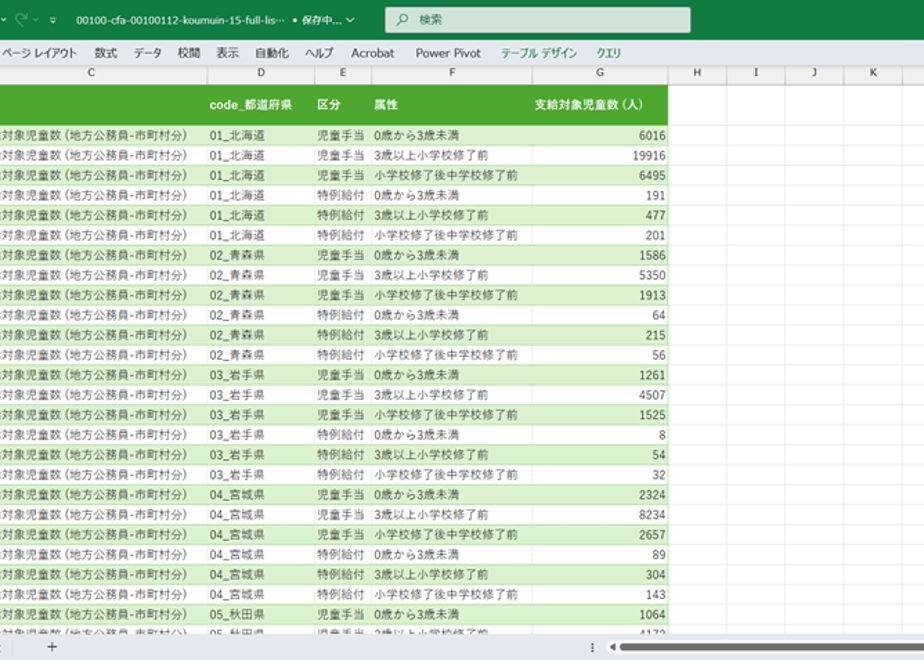The height and width of the screenshot is (660, 924).
Task: Add a new sheet with the plus button
Action: 52,647
